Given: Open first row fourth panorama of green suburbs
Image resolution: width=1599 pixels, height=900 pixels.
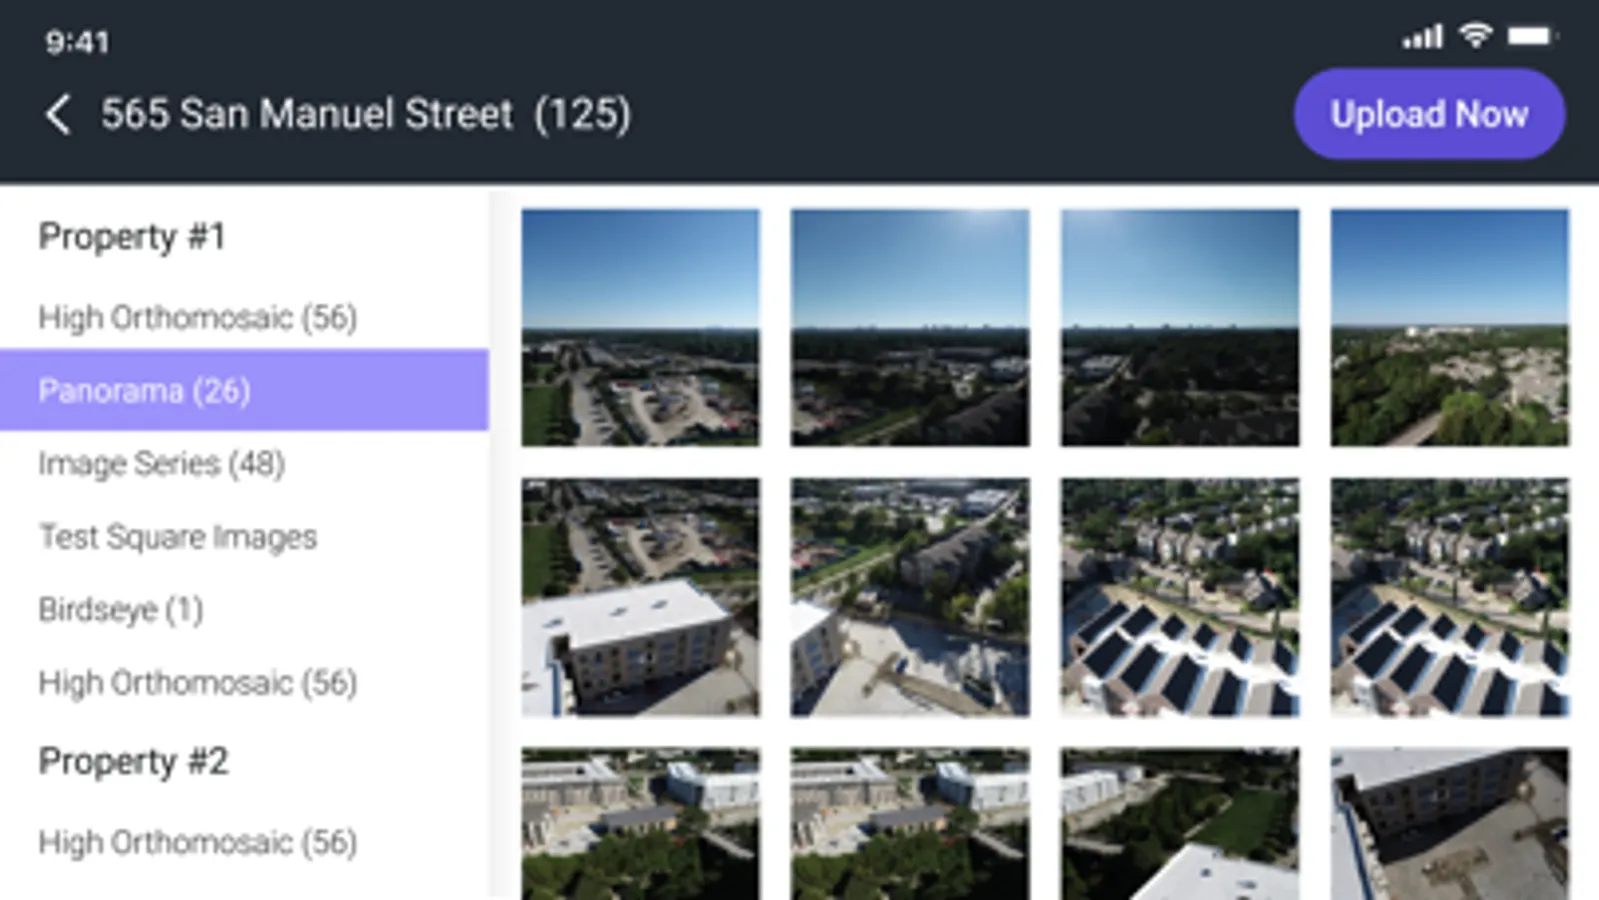Looking at the screenshot, I should pyautogui.click(x=1450, y=327).
